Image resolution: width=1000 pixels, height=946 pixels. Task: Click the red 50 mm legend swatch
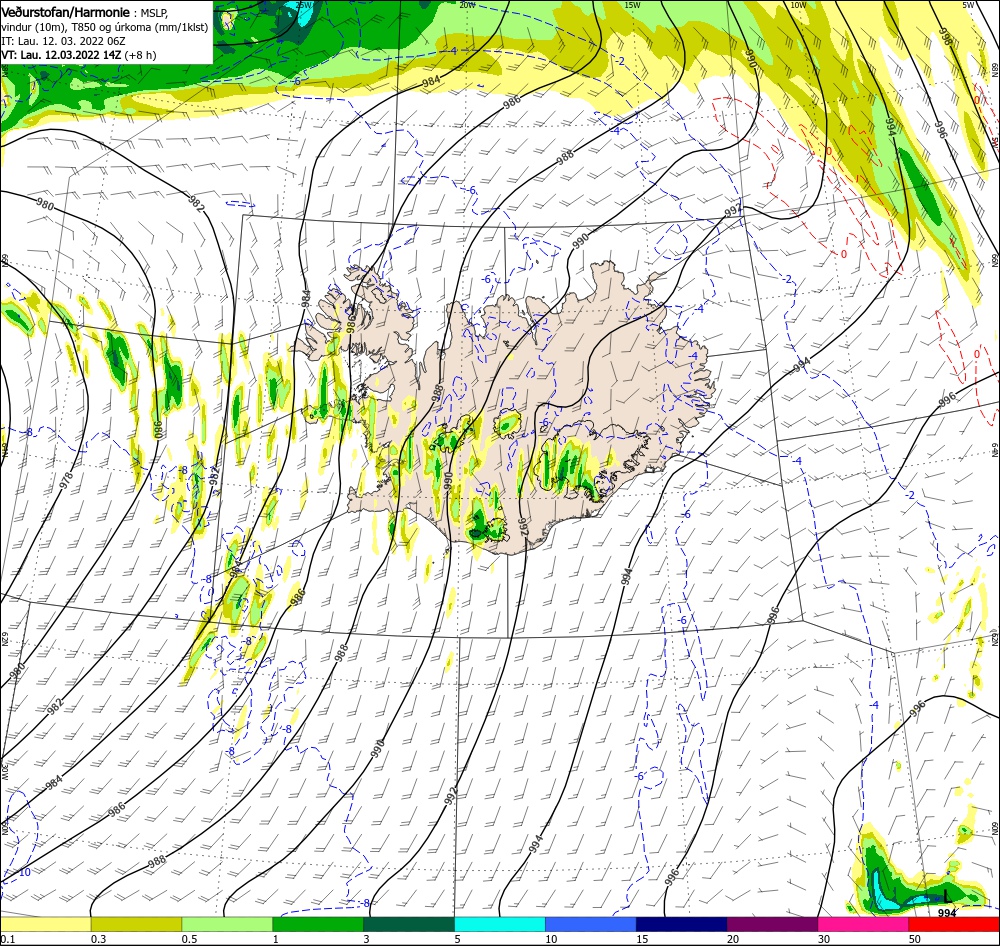click(x=954, y=924)
